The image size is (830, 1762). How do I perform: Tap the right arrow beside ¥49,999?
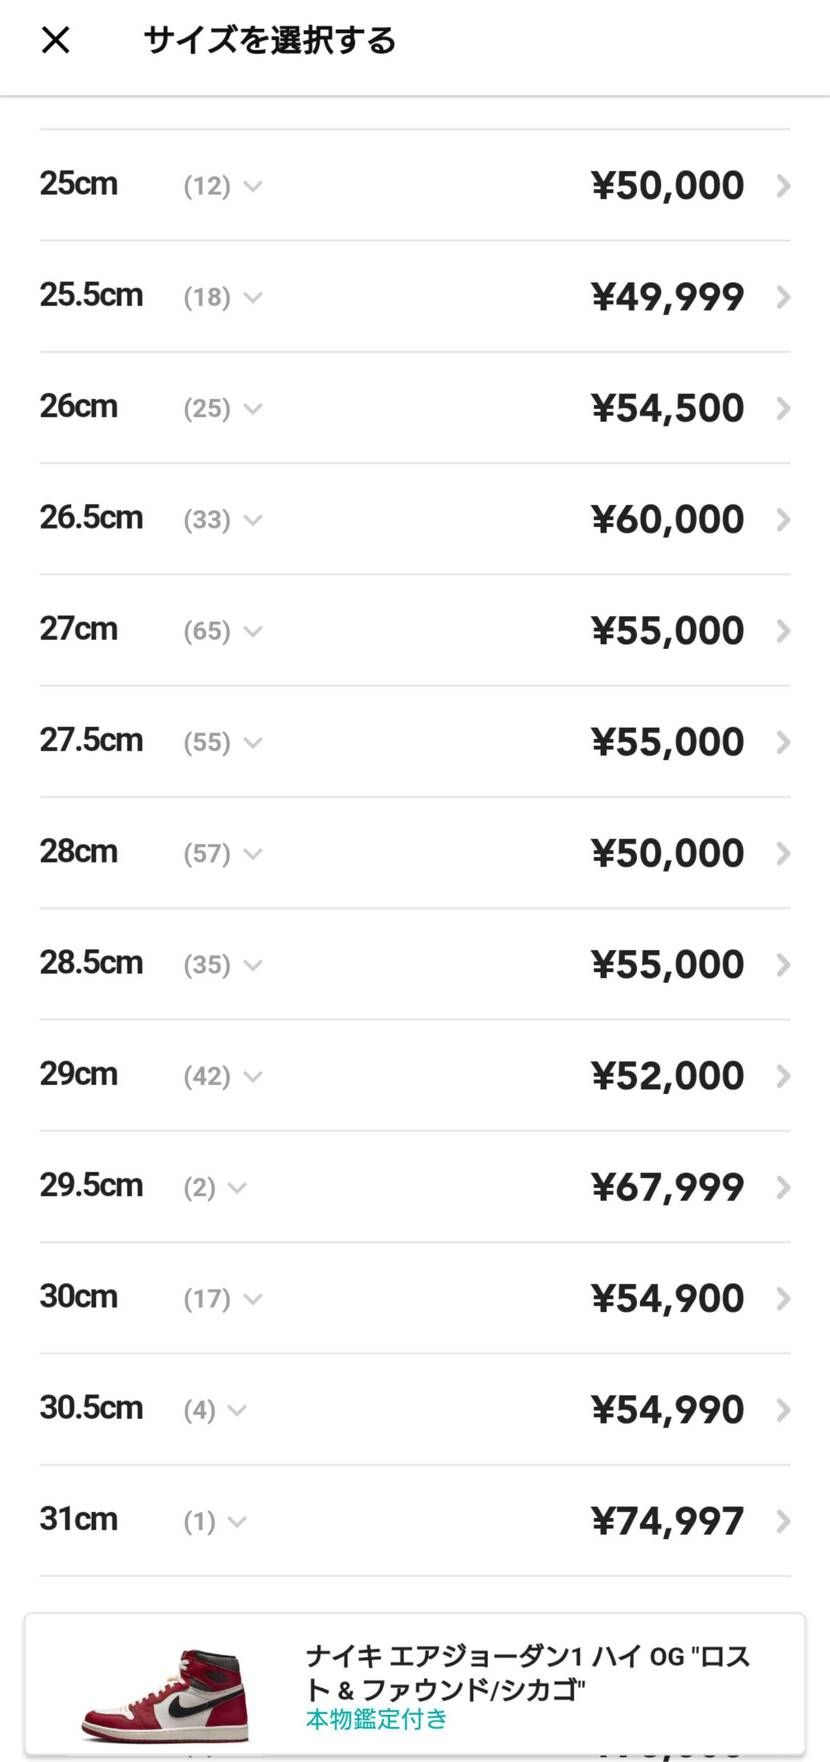784,297
